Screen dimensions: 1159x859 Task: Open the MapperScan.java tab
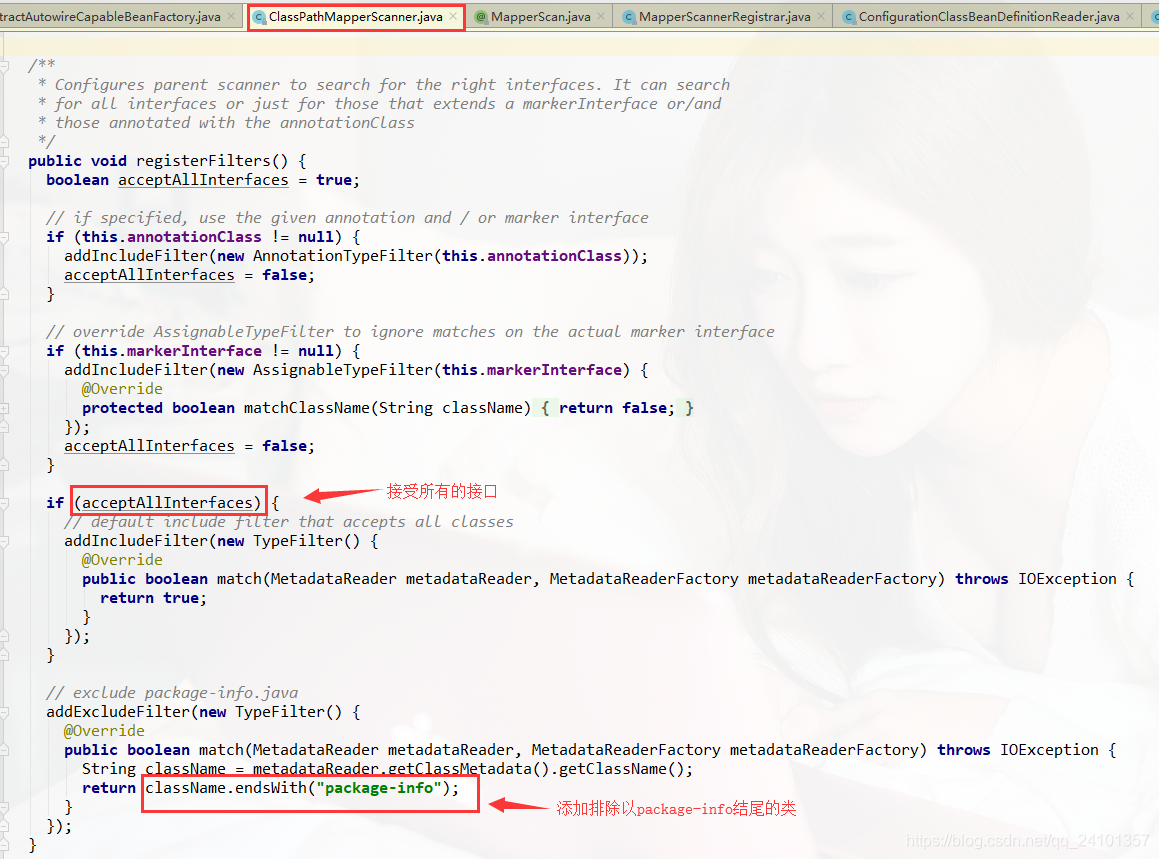tap(540, 16)
